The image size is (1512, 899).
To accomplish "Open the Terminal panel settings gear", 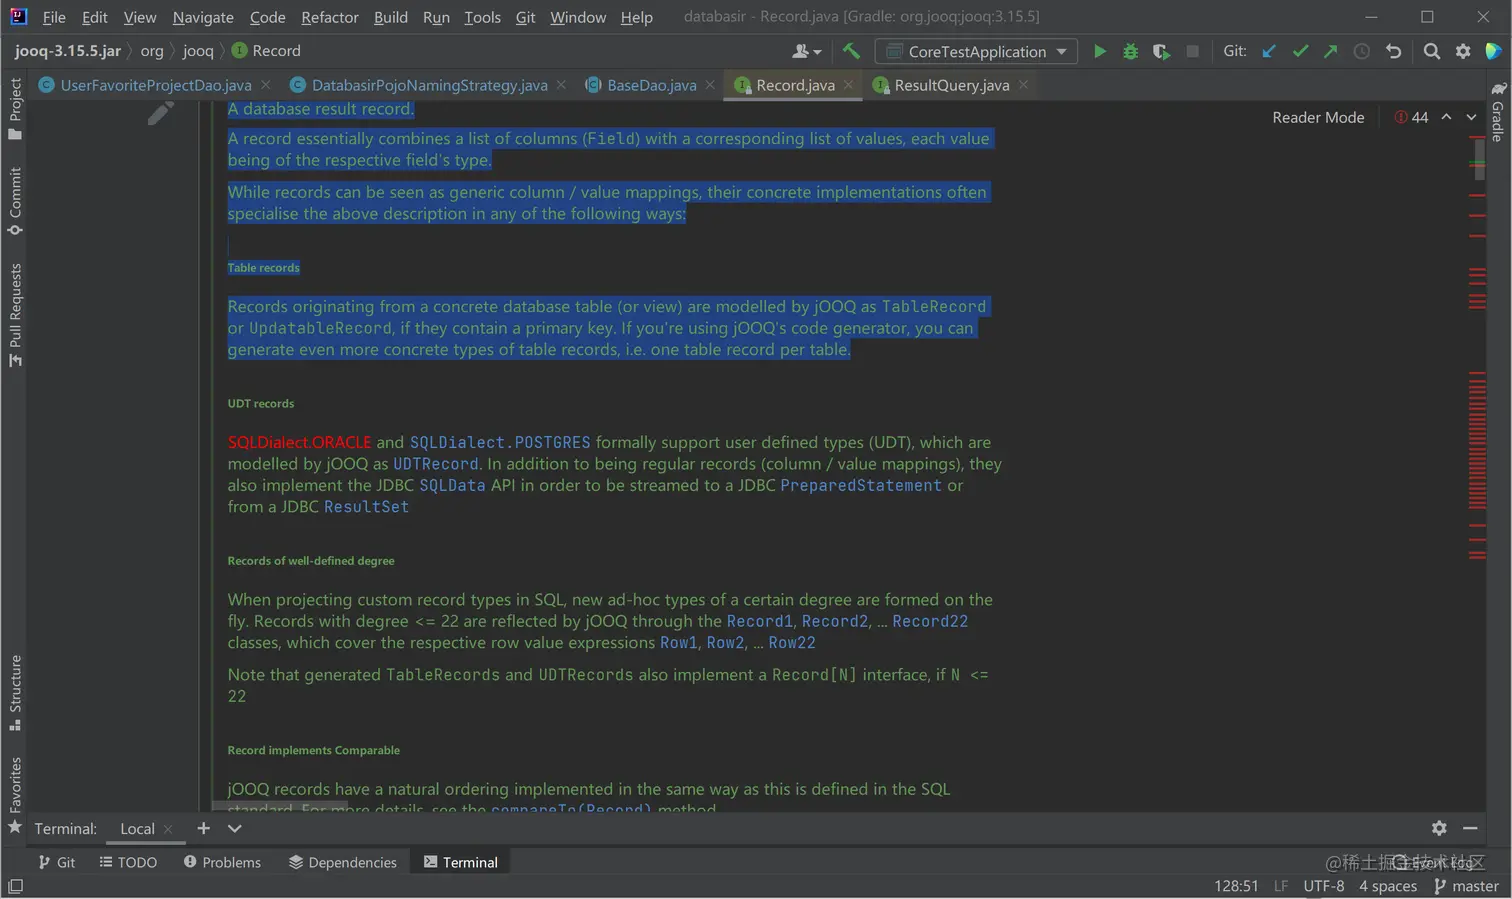I will click(1439, 828).
